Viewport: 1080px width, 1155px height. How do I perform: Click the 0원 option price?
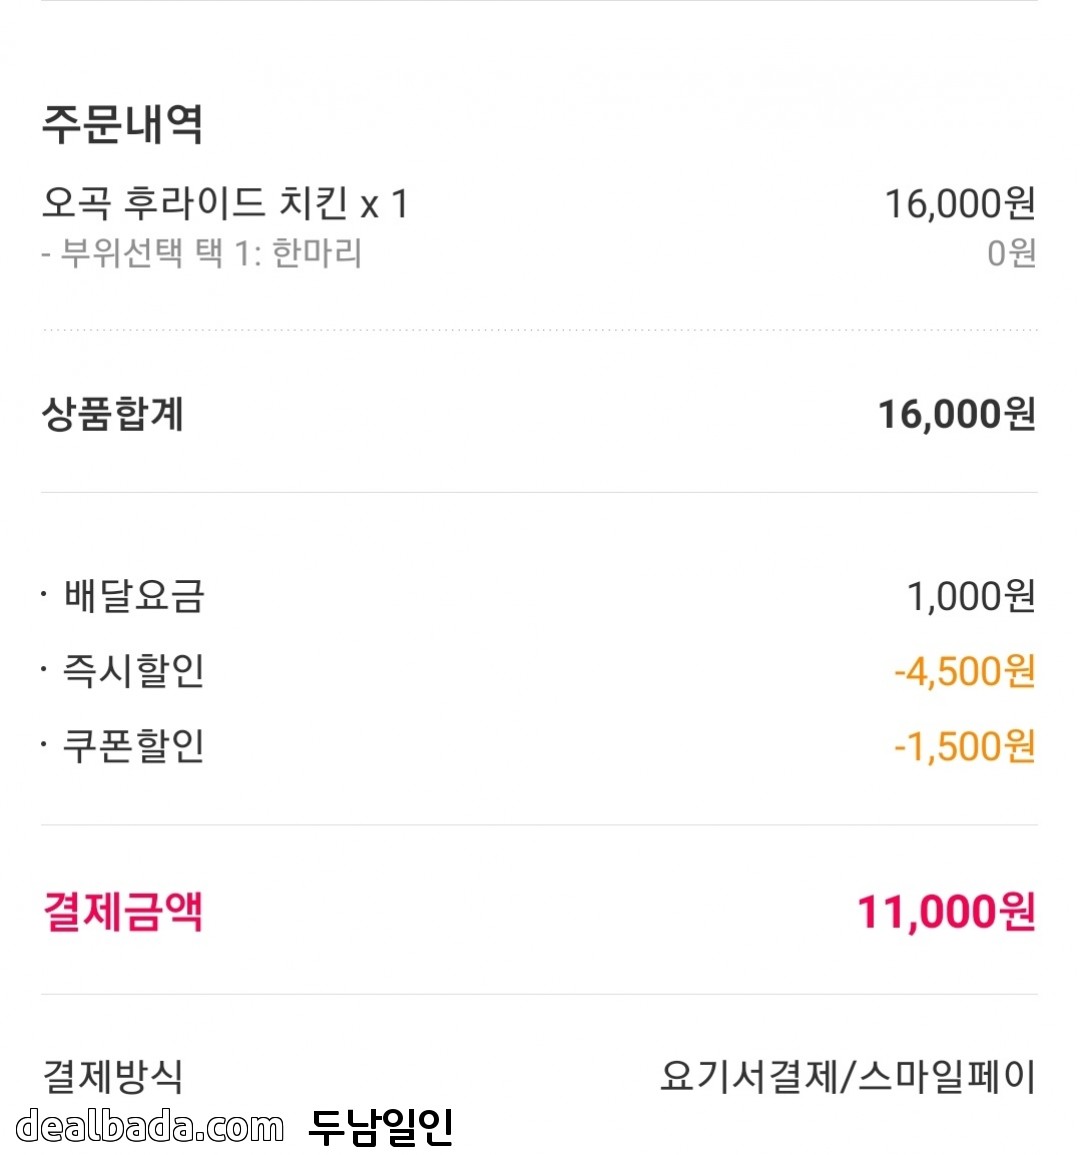click(x=1010, y=253)
